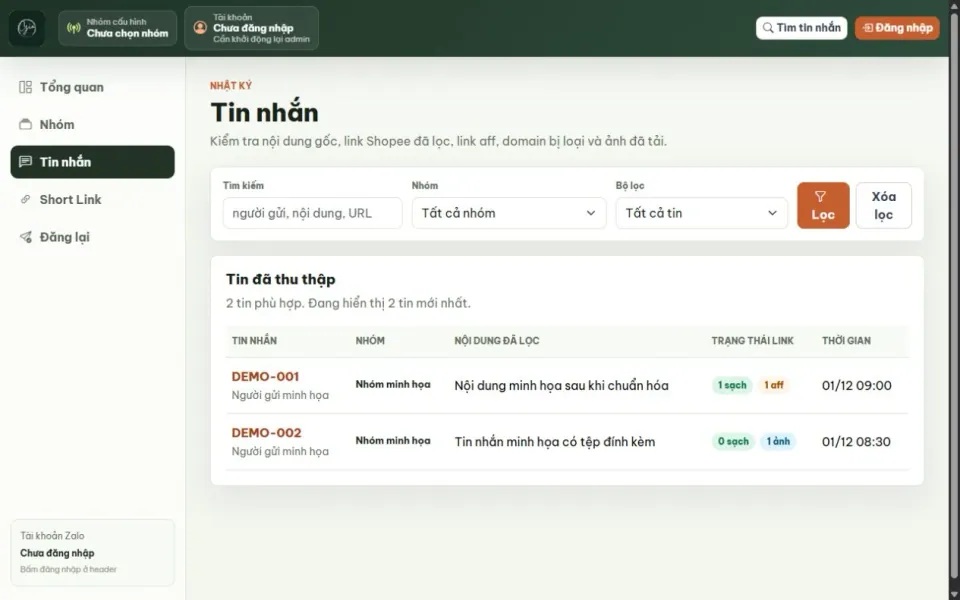Open the Short Link section

pos(92,199)
